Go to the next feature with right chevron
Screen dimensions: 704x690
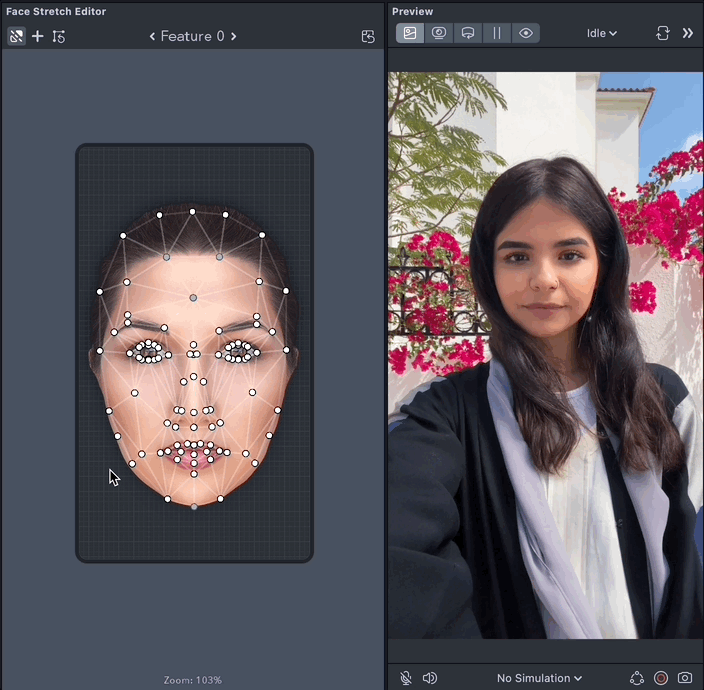(x=234, y=36)
